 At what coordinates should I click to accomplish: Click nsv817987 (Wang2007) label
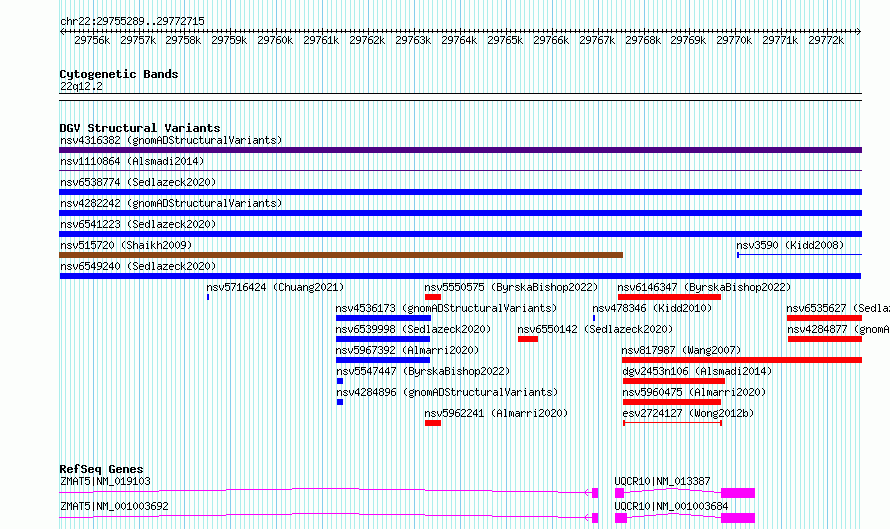pyautogui.click(x=681, y=350)
